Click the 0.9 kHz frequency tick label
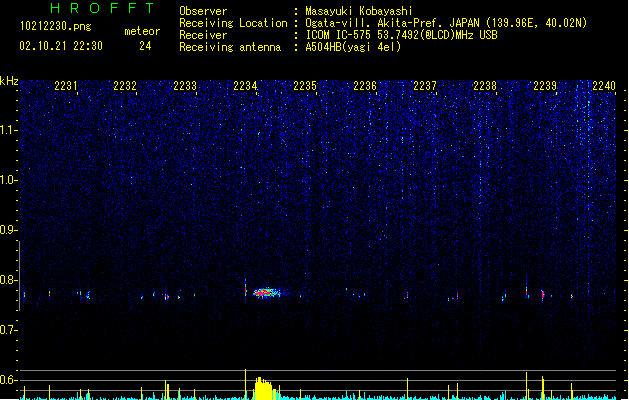The image size is (629, 400). [x=8, y=230]
